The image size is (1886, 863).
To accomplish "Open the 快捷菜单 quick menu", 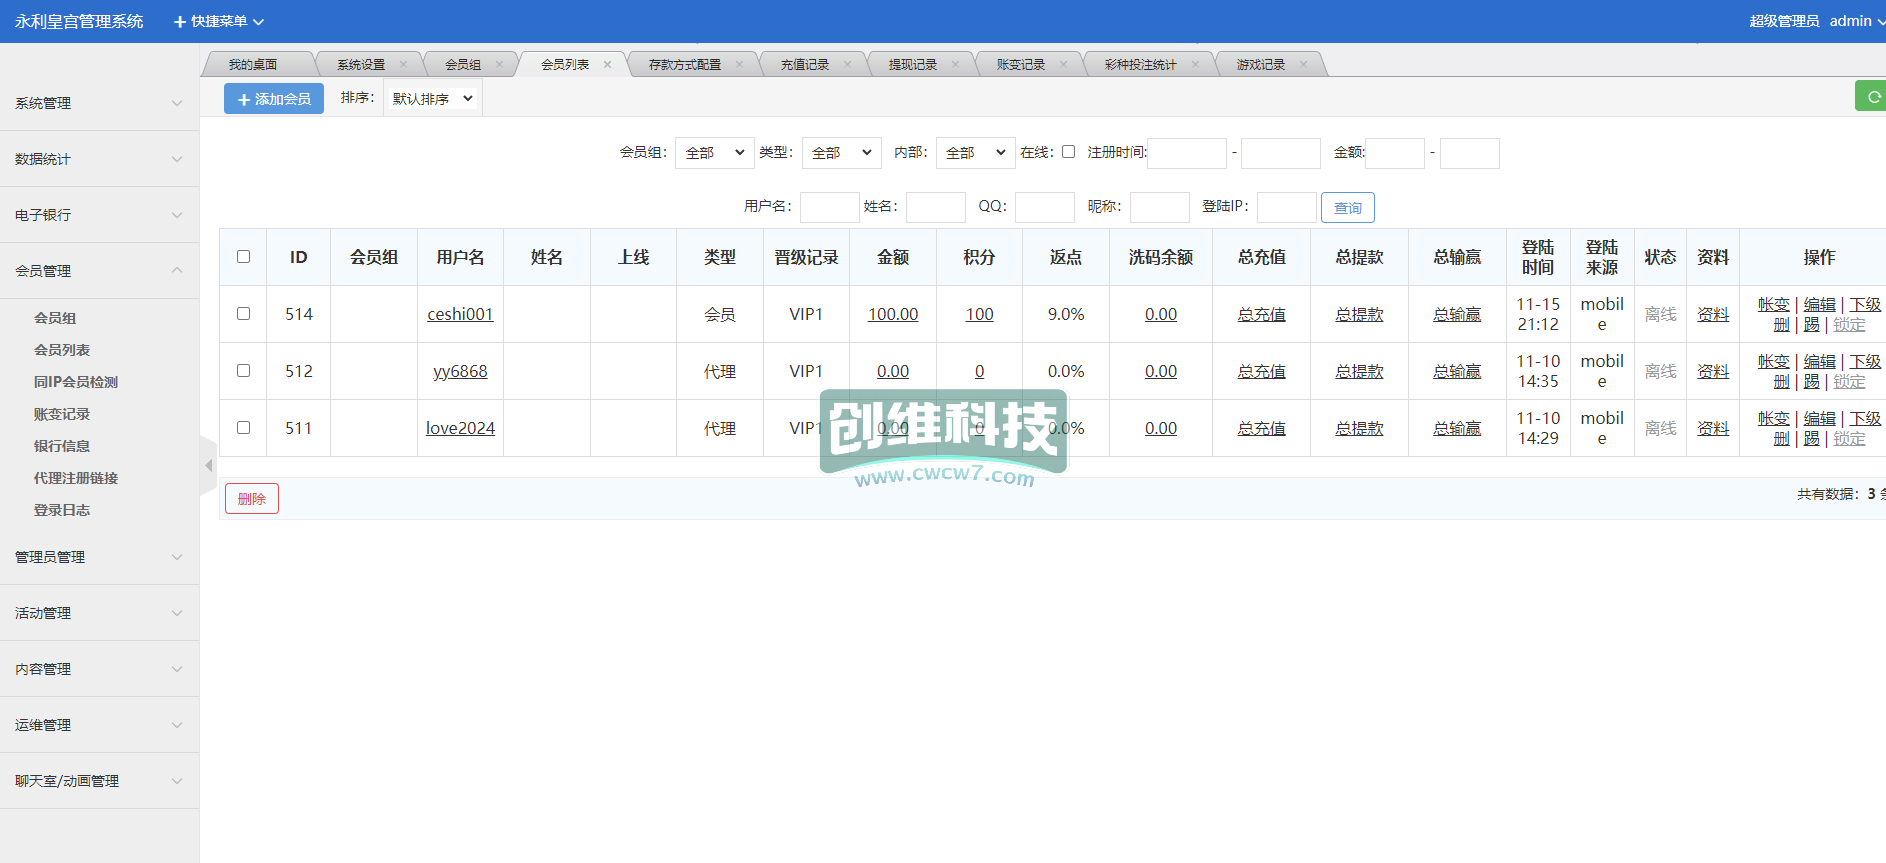I will pos(219,21).
